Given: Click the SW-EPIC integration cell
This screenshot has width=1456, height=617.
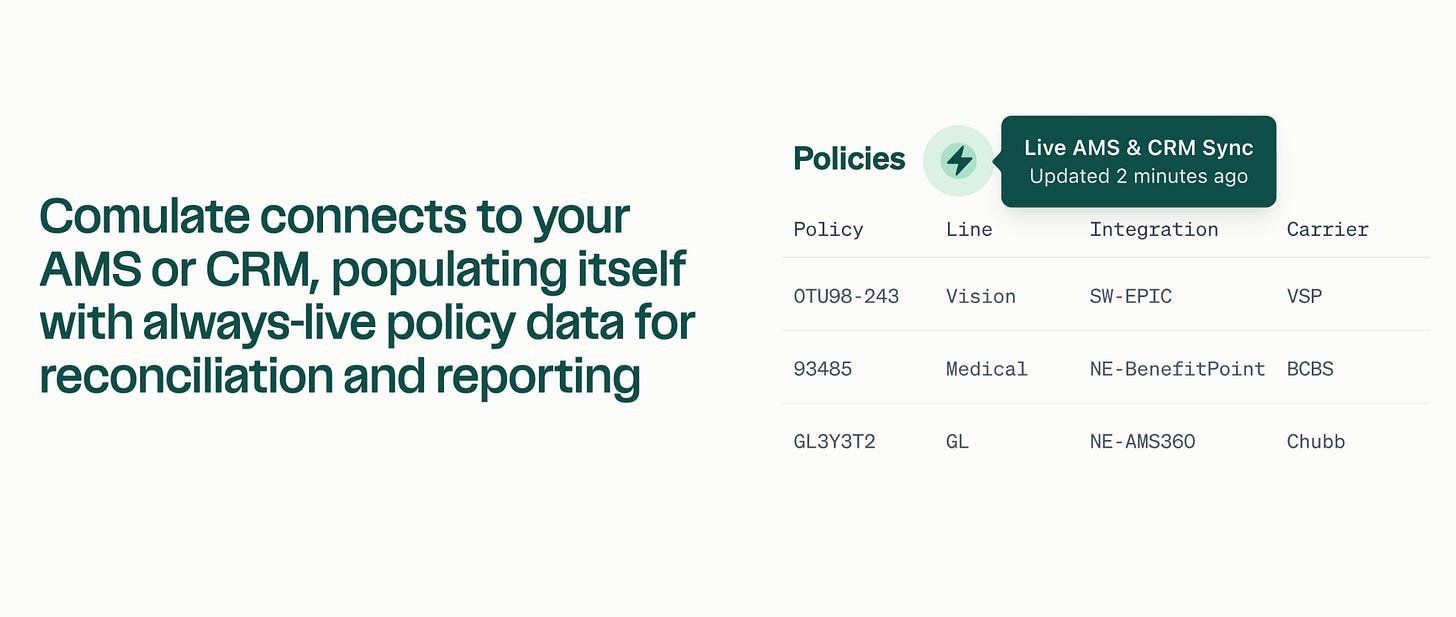Looking at the screenshot, I should (1131, 296).
